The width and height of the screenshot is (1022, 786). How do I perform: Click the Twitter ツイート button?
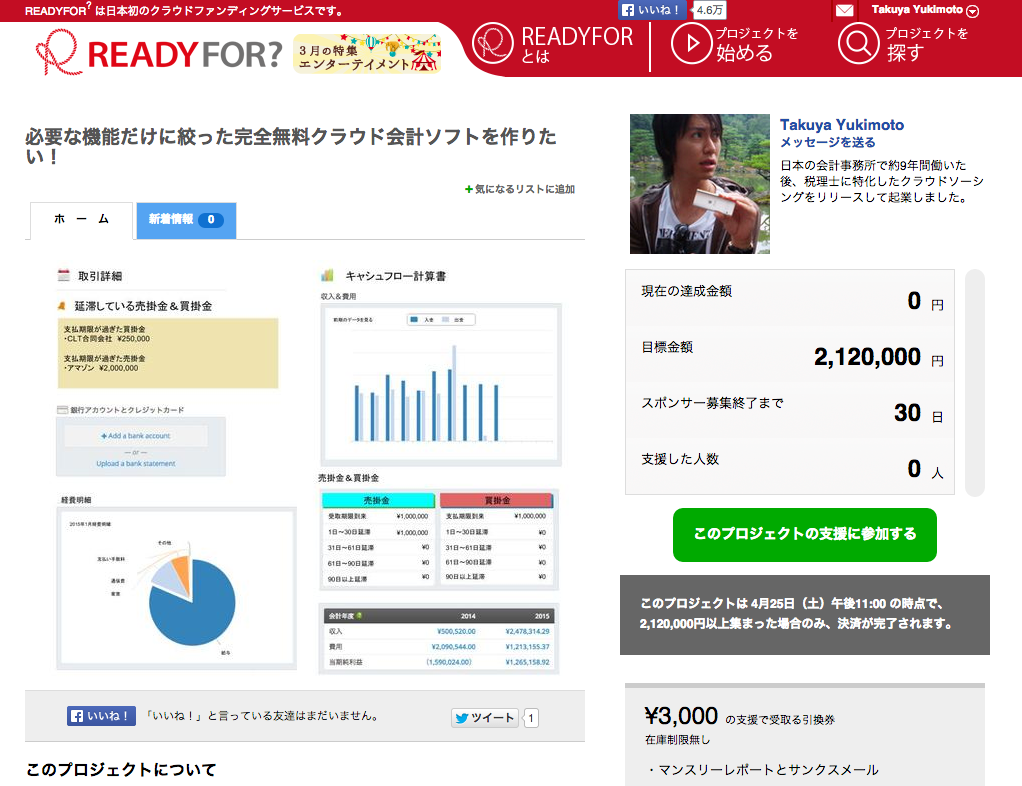tap(486, 717)
